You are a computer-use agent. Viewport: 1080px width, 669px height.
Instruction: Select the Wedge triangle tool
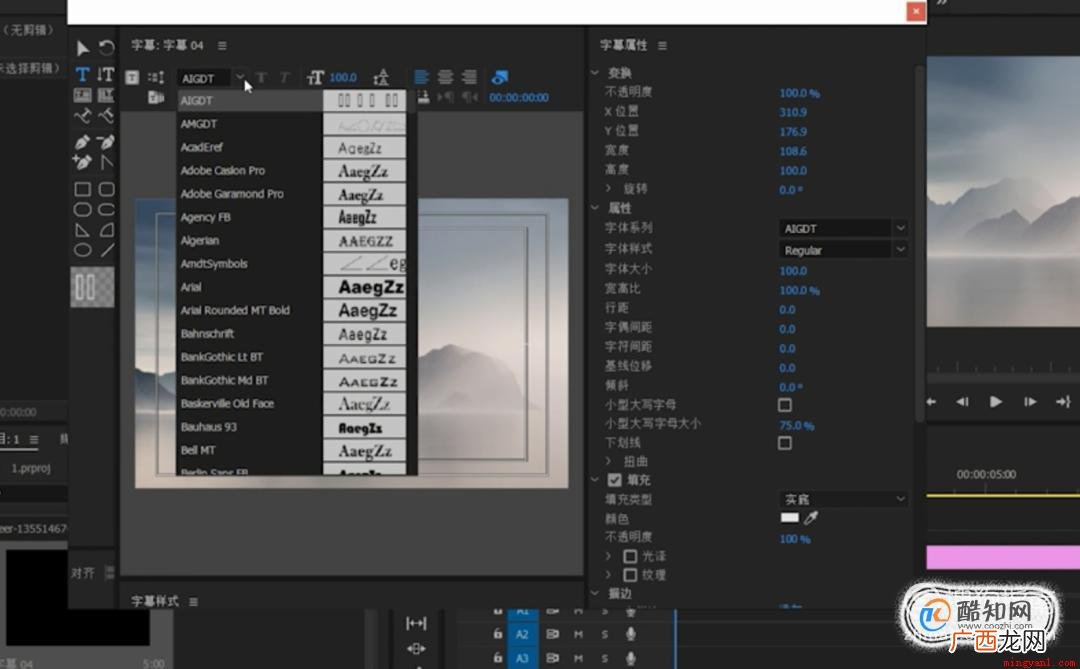tap(82, 230)
